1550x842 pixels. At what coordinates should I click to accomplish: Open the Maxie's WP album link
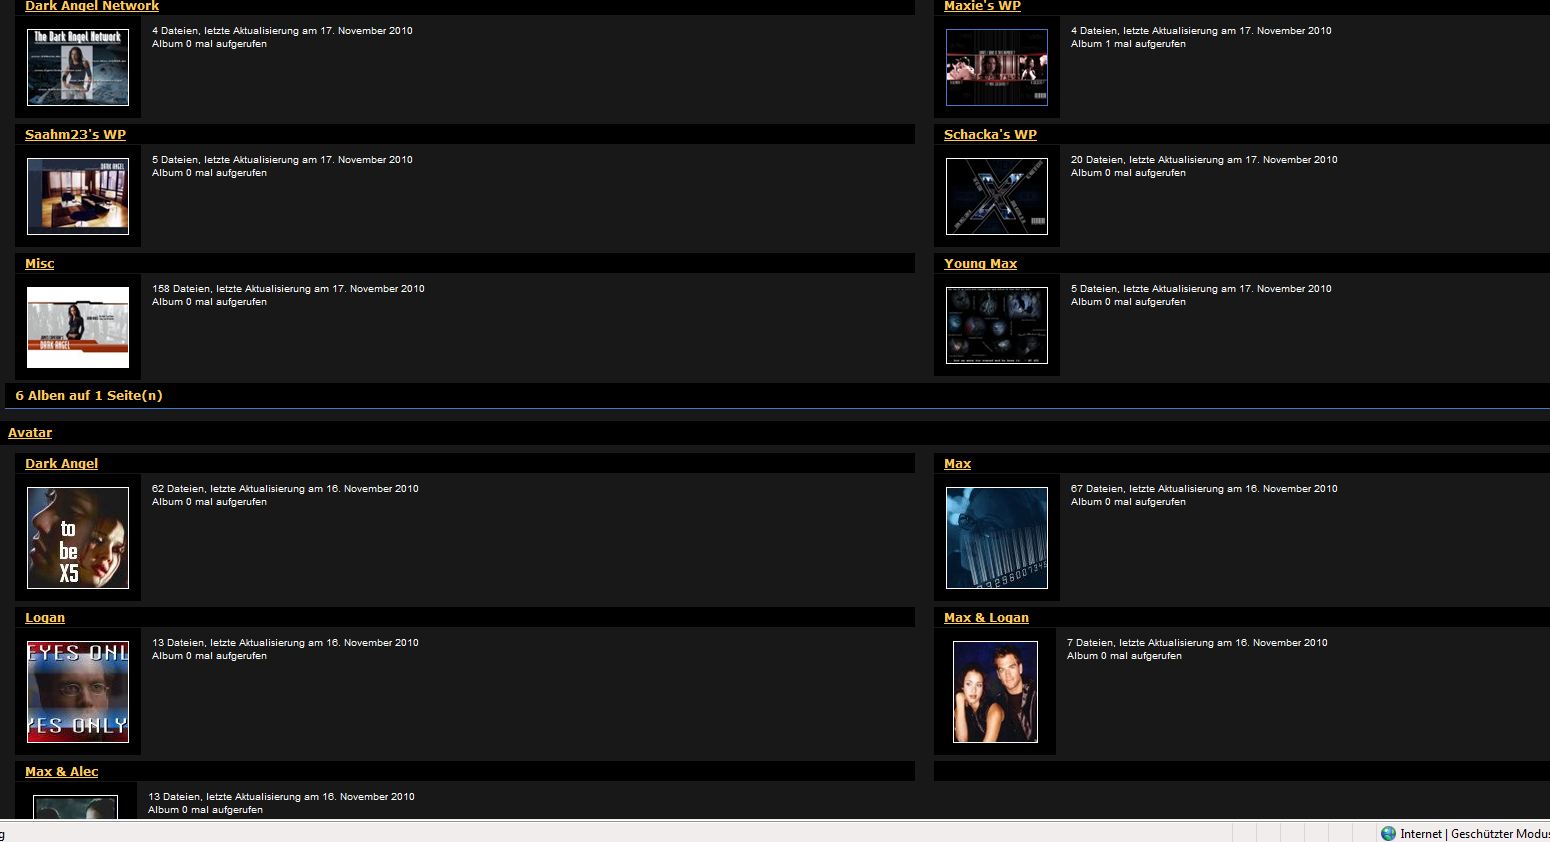tap(982, 6)
